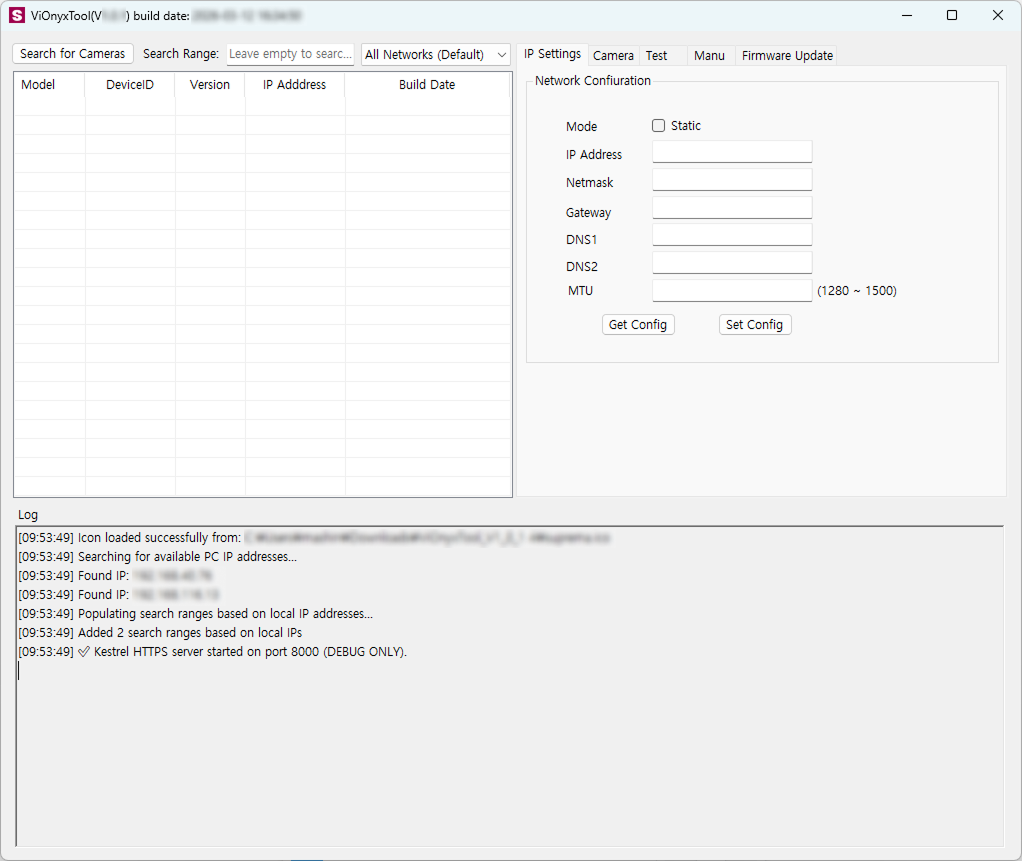Open the All Networks (Default) dropdown

(x=436, y=55)
